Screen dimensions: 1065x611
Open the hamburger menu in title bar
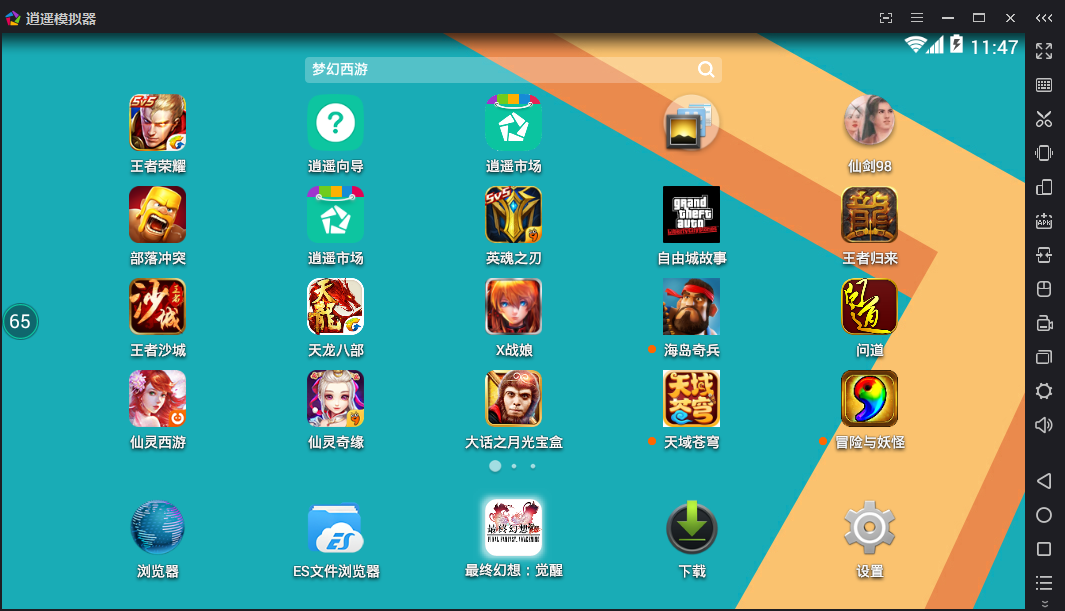click(917, 18)
